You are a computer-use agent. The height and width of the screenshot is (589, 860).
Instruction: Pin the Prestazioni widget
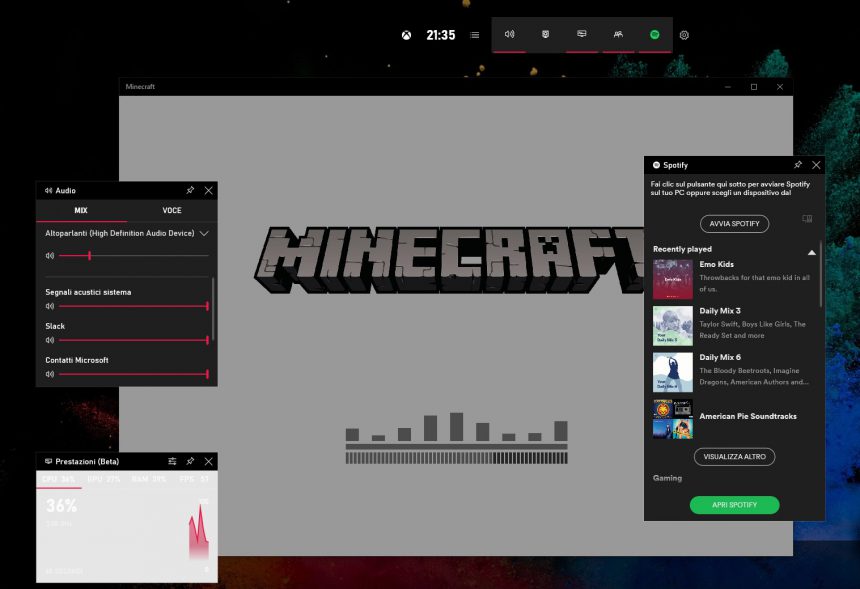[190, 461]
